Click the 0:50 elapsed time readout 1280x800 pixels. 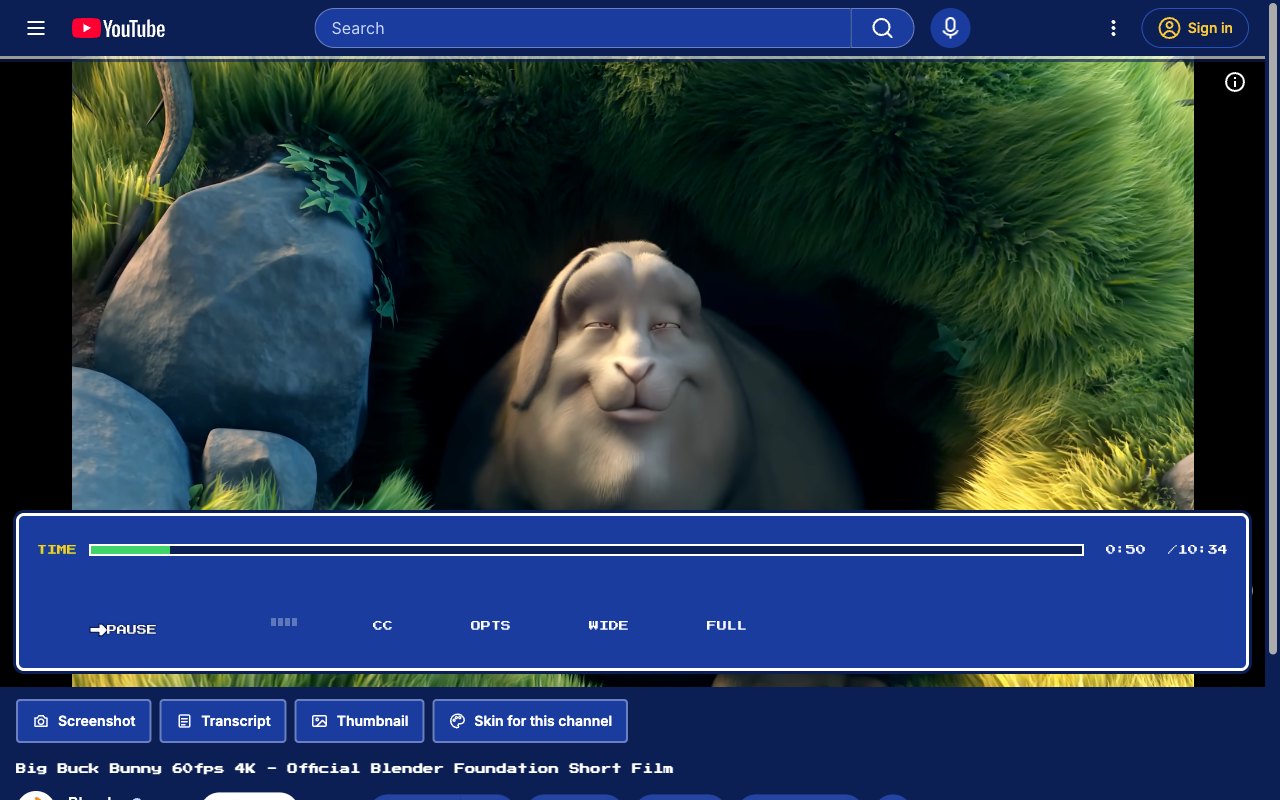pos(1125,549)
